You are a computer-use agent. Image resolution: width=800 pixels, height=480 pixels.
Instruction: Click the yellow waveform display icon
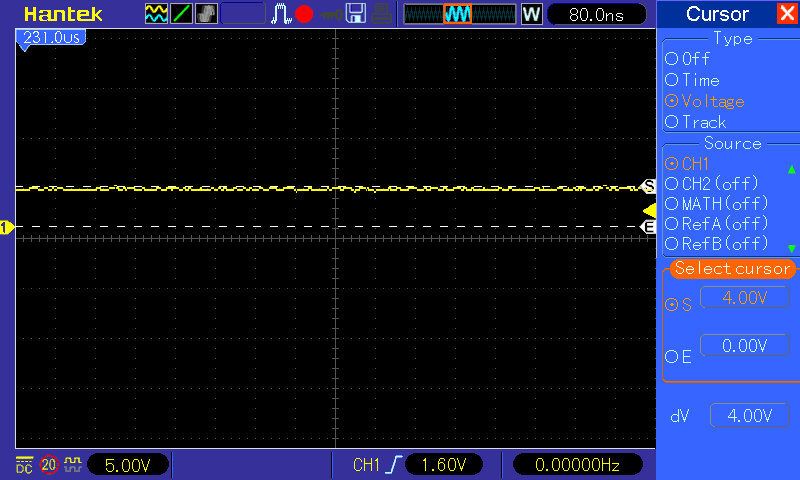156,14
